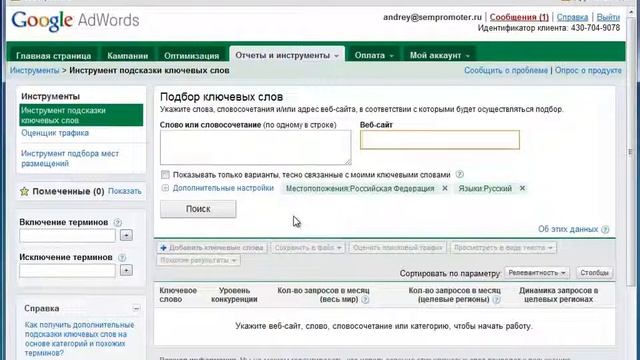Click the Ключевое слово column header
This screenshot has height=360, width=640.
[x=178, y=295]
